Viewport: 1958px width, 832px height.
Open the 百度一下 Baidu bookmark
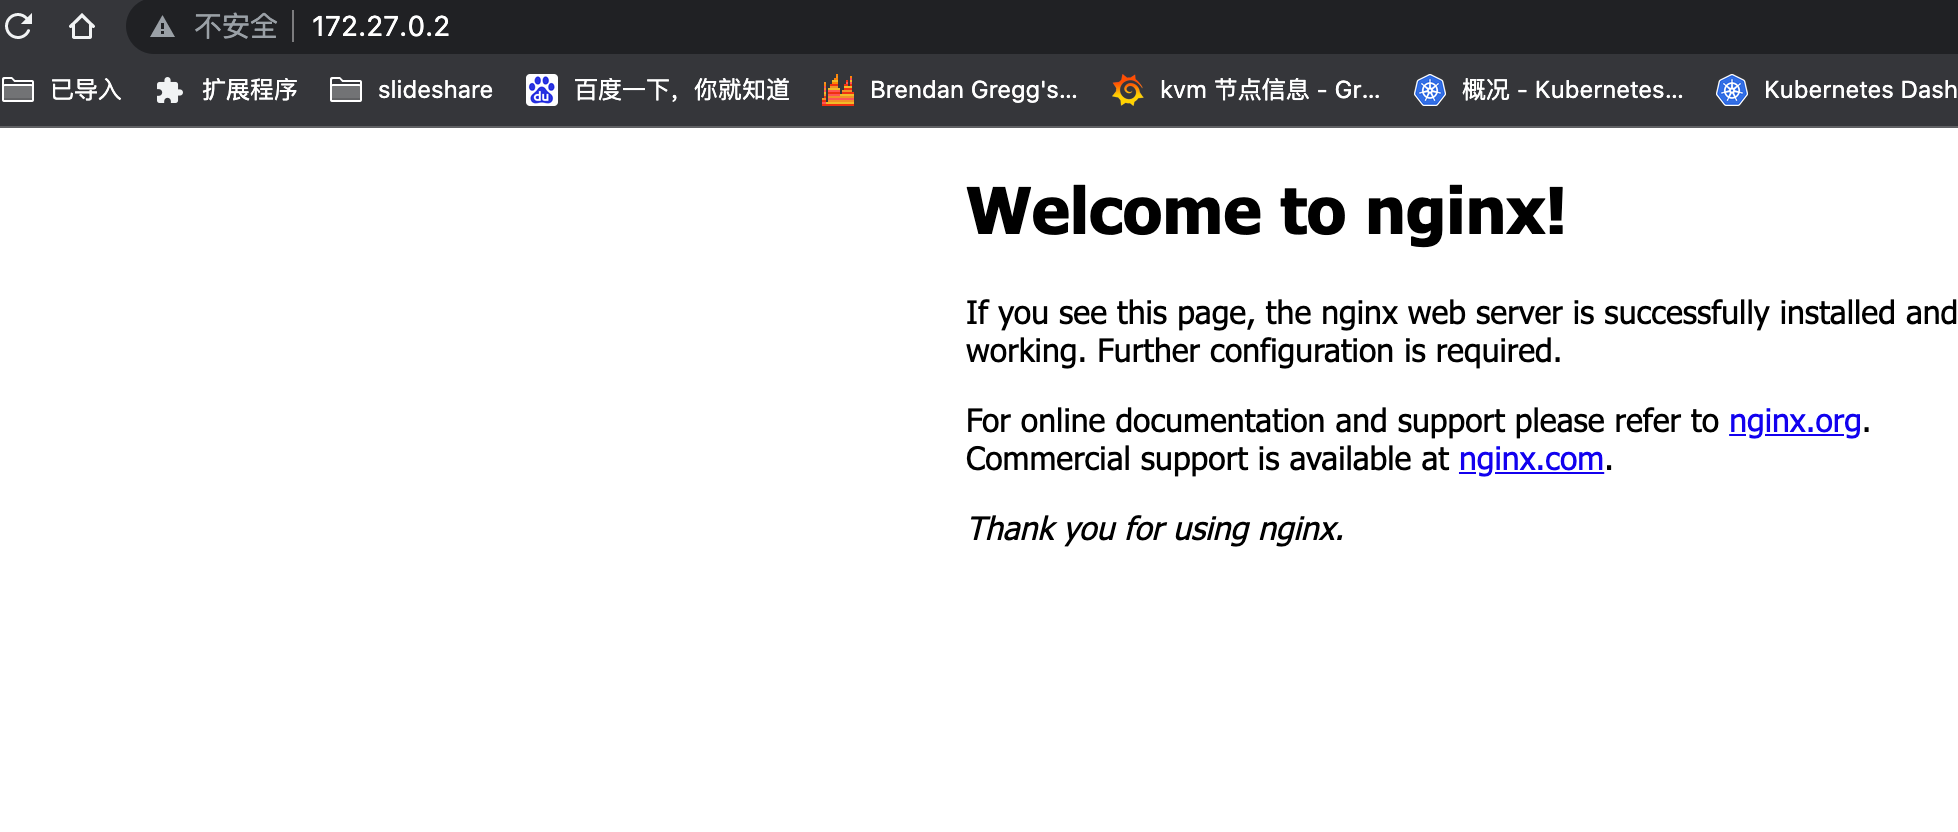(658, 90)
